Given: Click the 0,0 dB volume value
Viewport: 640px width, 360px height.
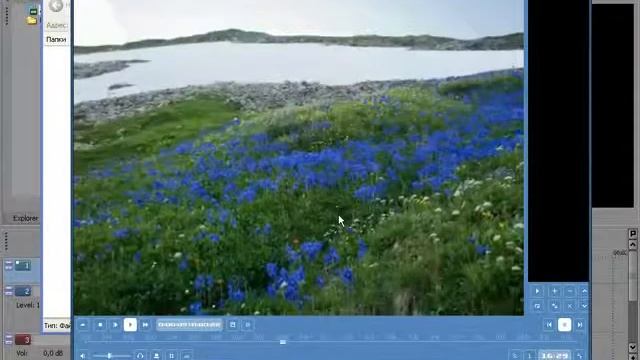Looking at the screenshot, I should pos(53,353).
